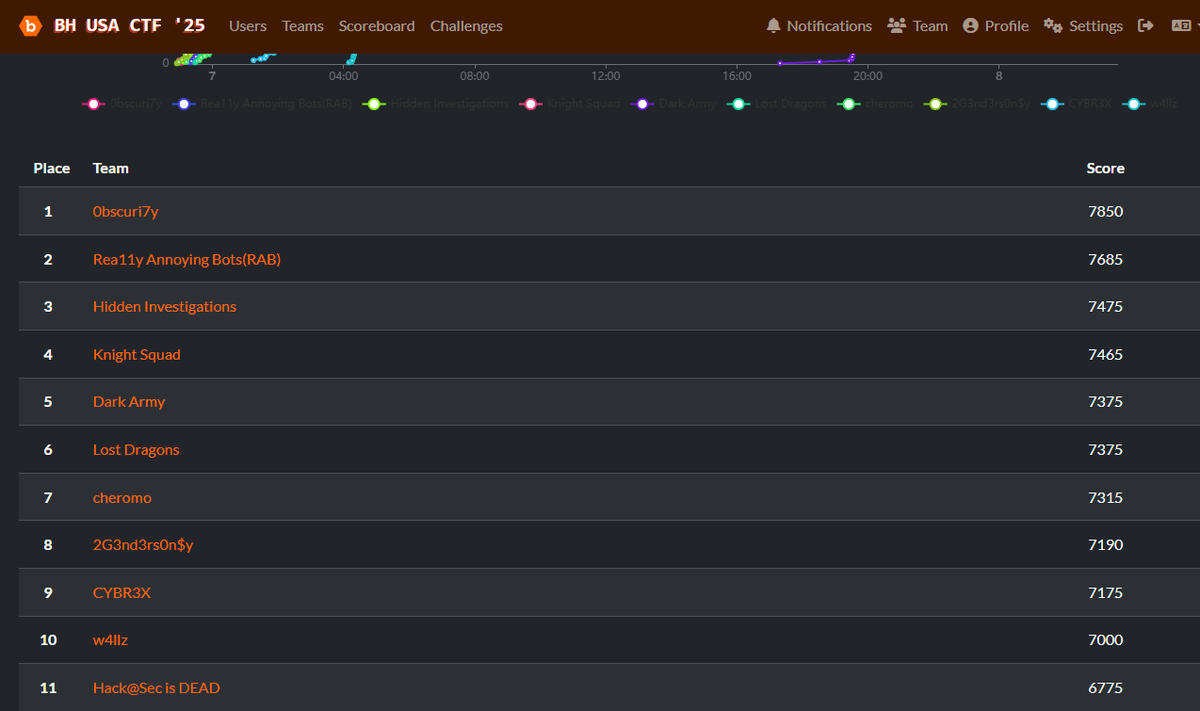Select score value 7850

[1105, 212]
